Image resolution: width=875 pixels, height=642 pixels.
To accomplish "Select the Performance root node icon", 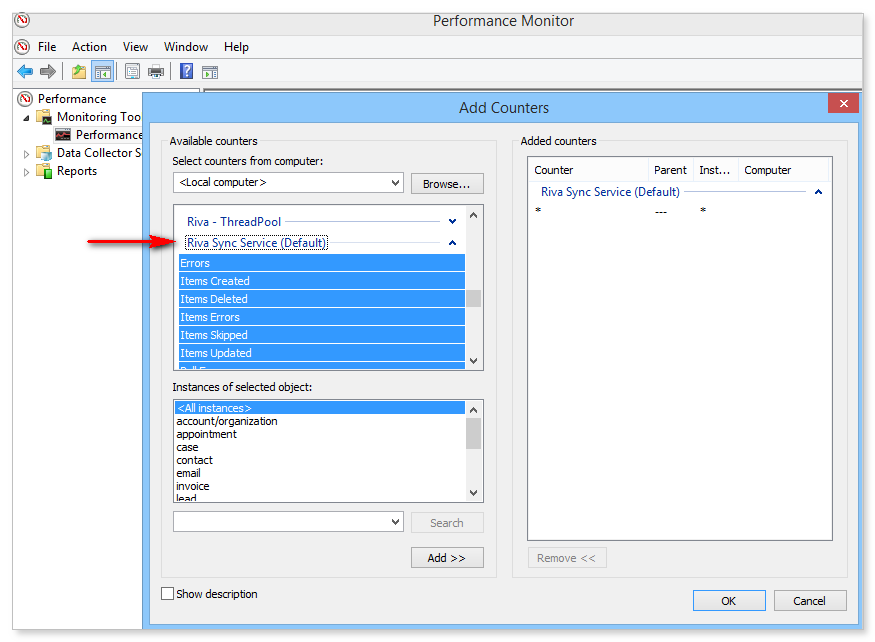I will click(x=25, y=99).
